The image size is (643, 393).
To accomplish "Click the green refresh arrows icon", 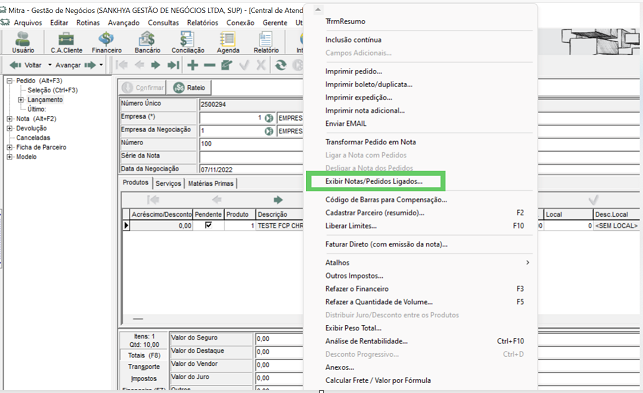I will 280,65.
